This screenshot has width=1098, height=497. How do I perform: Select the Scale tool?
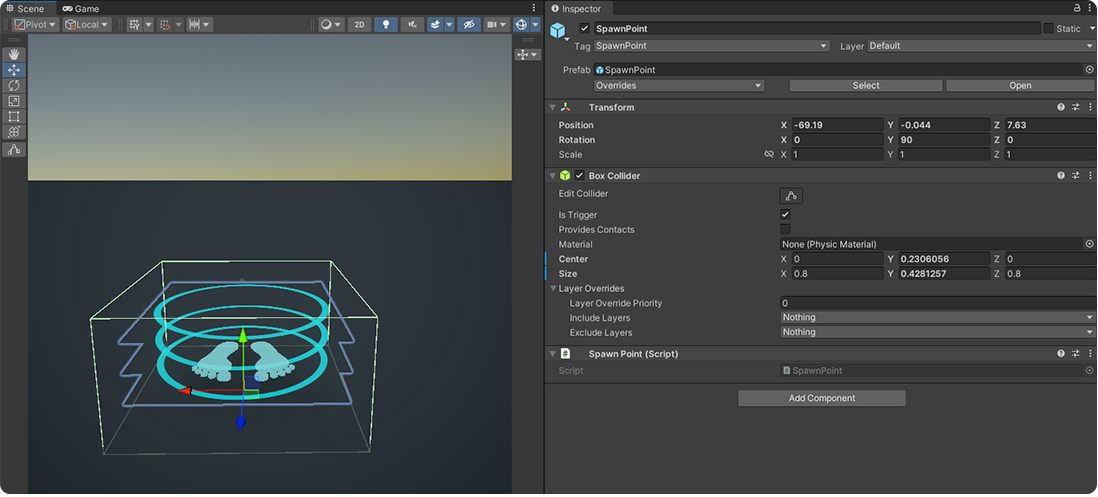(14, 101)
